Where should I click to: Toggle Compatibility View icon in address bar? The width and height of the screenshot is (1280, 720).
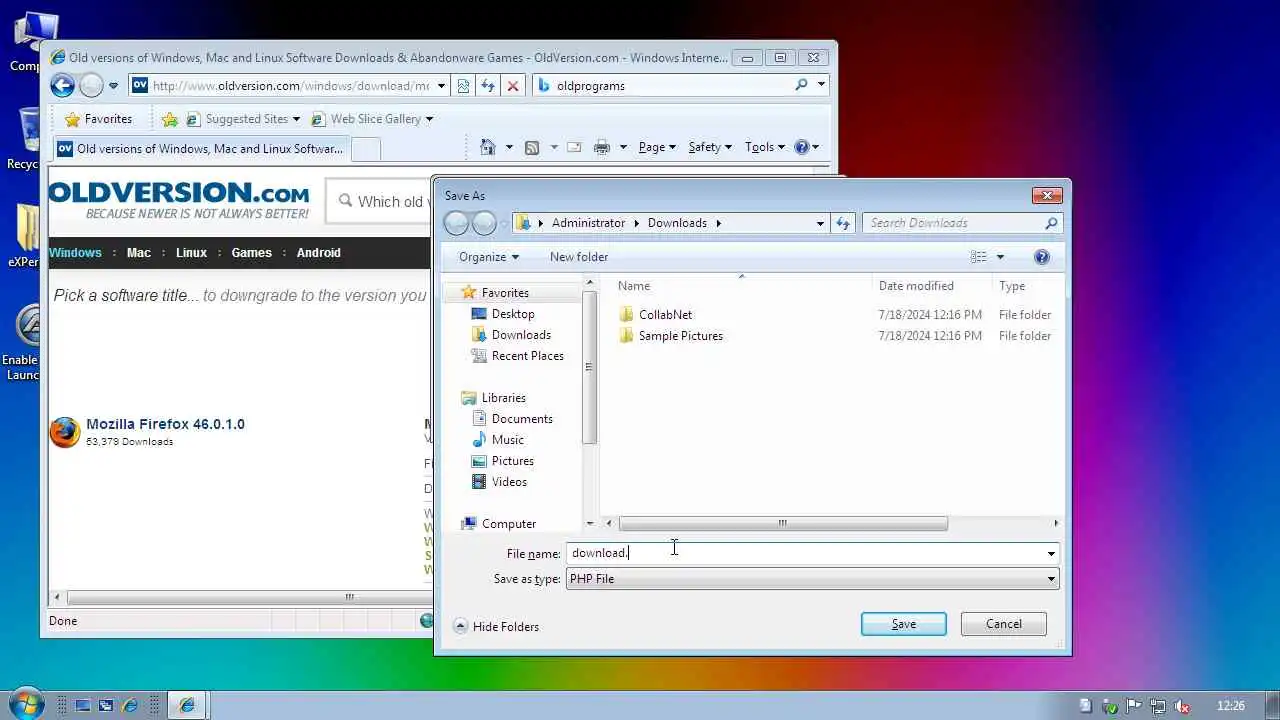coord(463,86)
